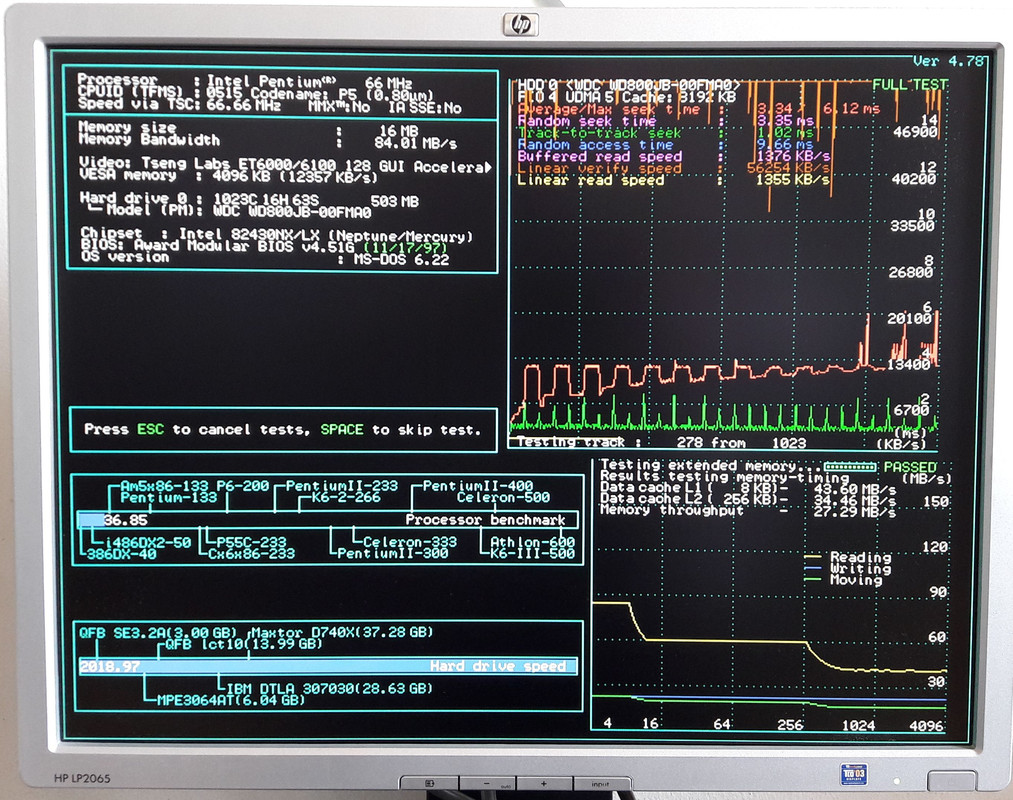Click the 'MS-DOS 6.22' OS version
The height and width of the screenshot is (800, 1013).
pyautogui.click(x=401, y=259)
